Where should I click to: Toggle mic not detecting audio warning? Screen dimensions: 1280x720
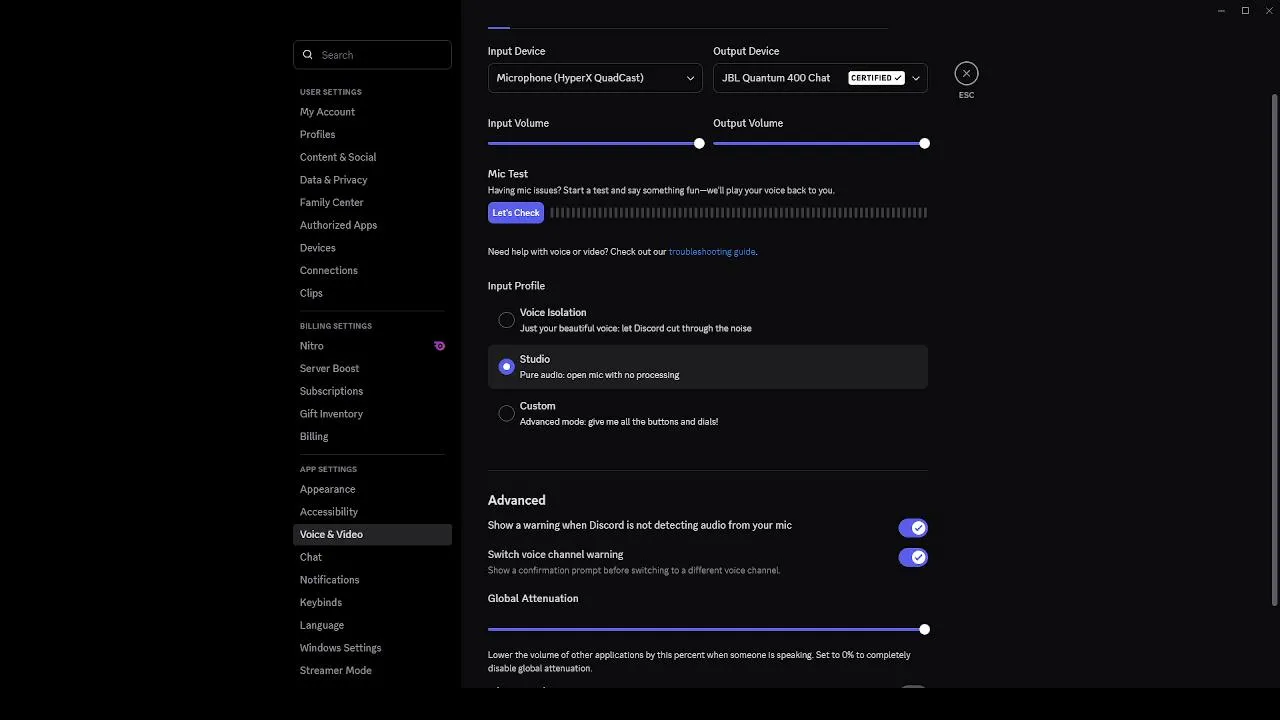pos(913,528)
